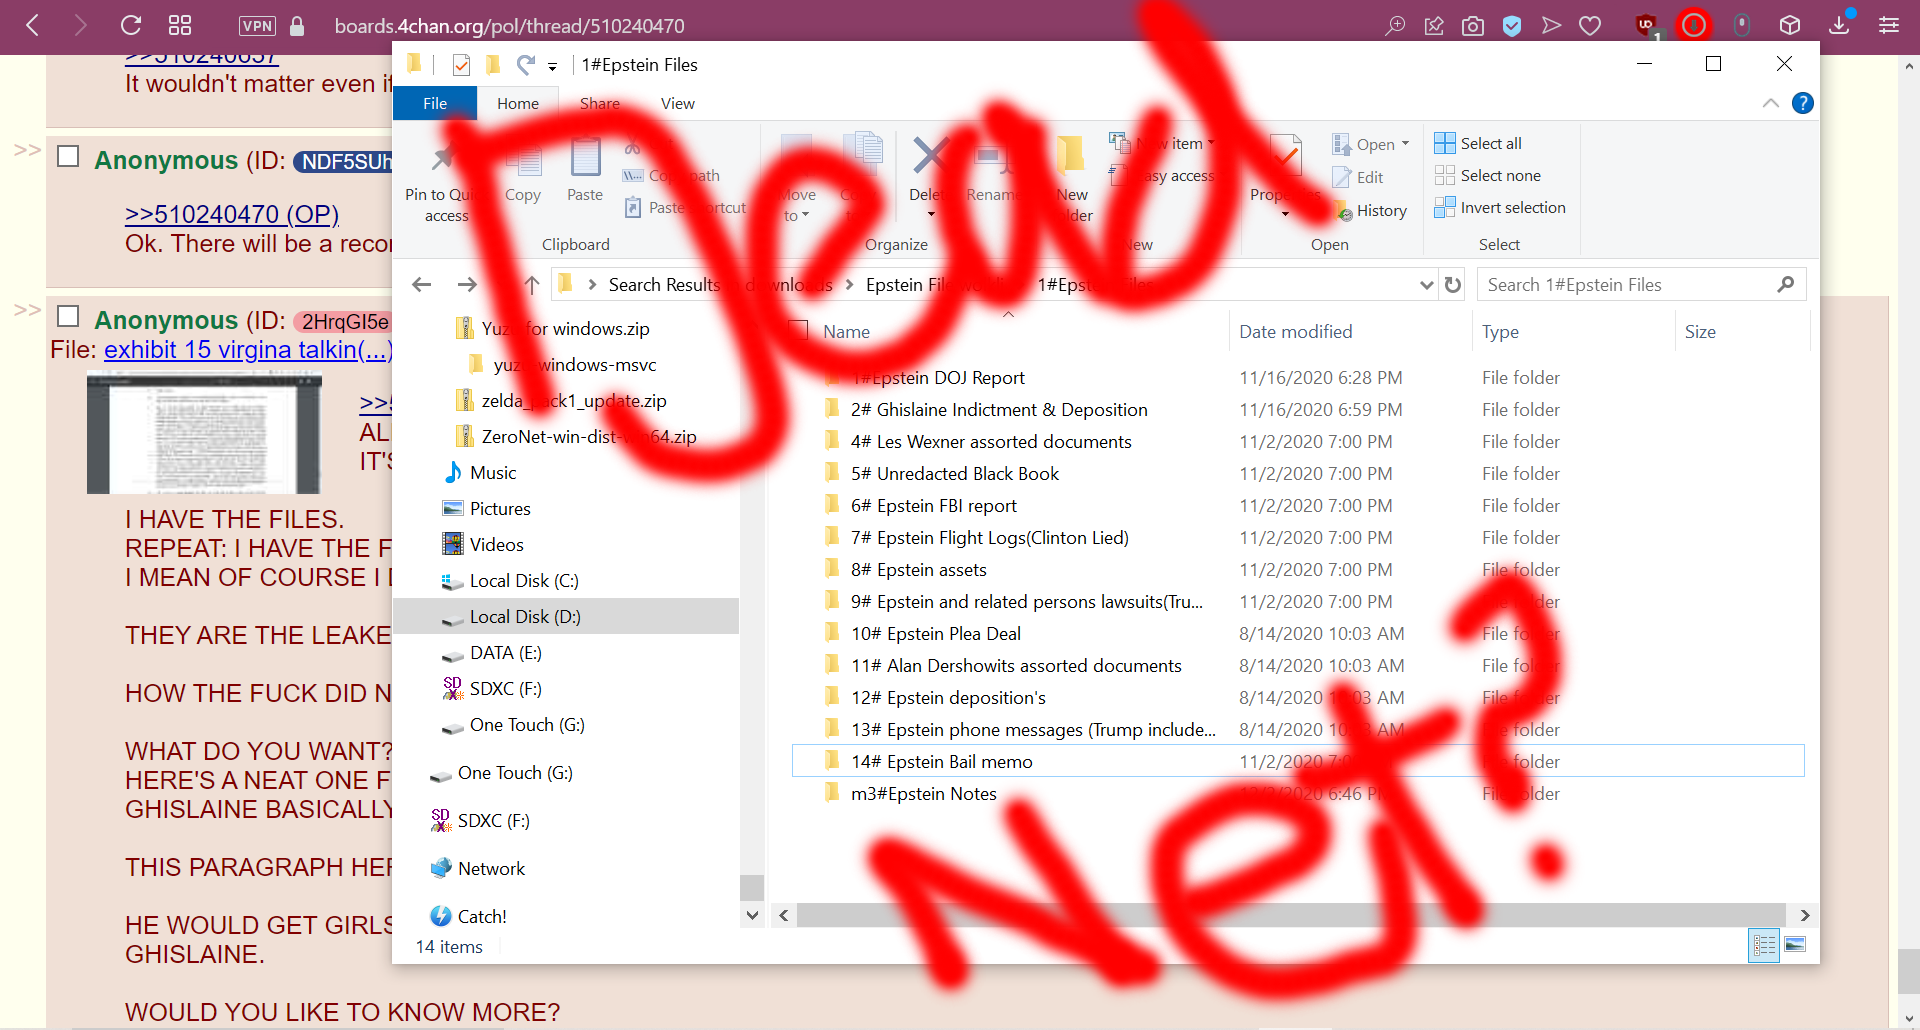Select DATA (E:) drive
The image size is (1920, 1030).
pos(506,653)
